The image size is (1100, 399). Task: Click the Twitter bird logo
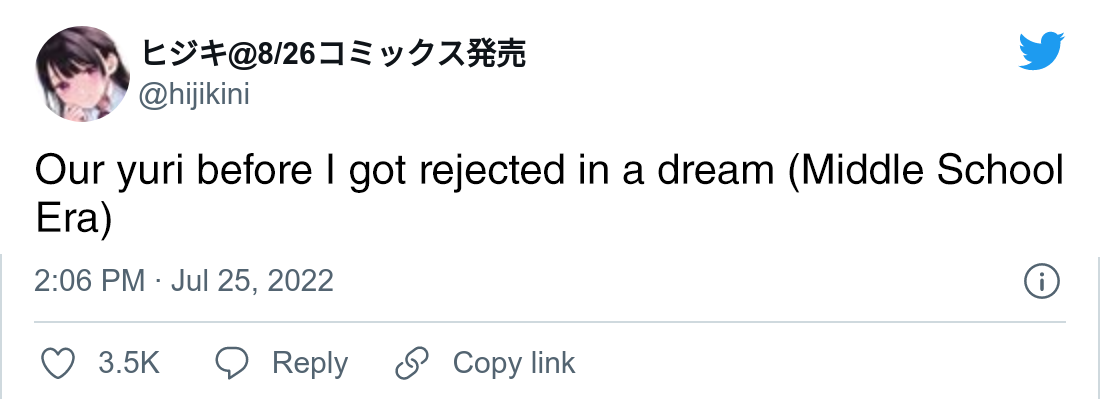point(1041,51)
